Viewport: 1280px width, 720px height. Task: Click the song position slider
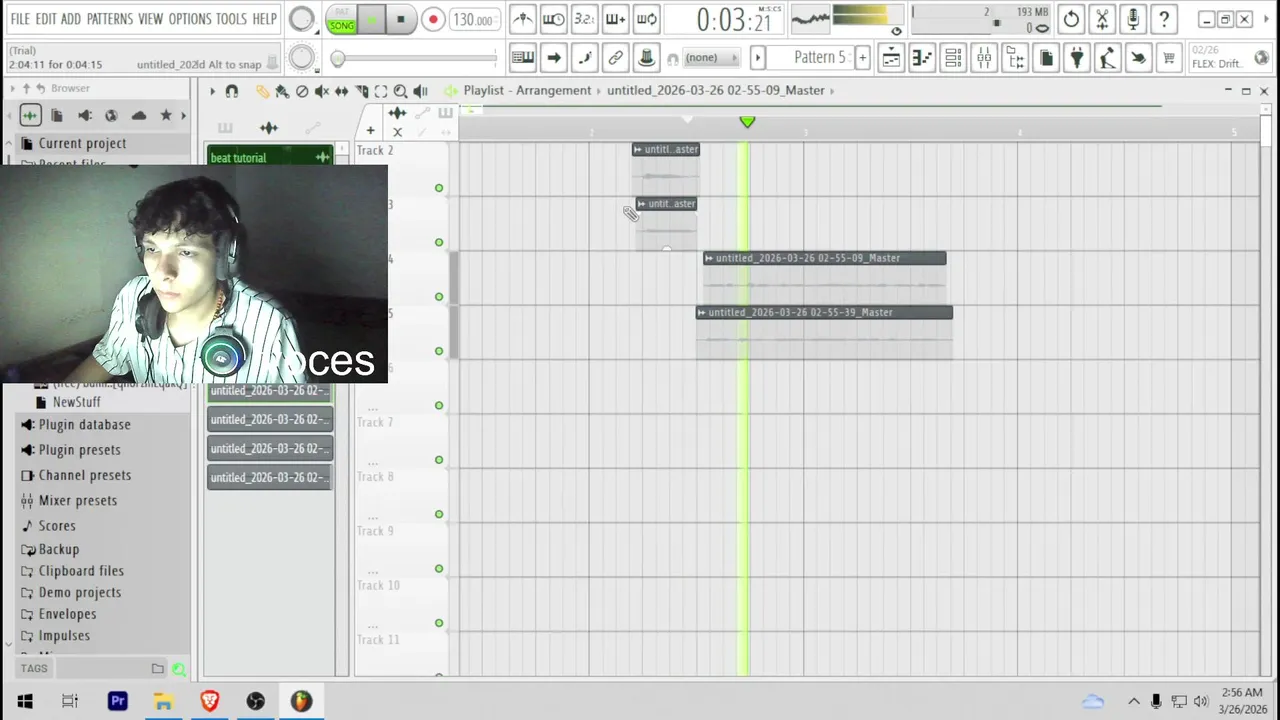pos(415,59)
